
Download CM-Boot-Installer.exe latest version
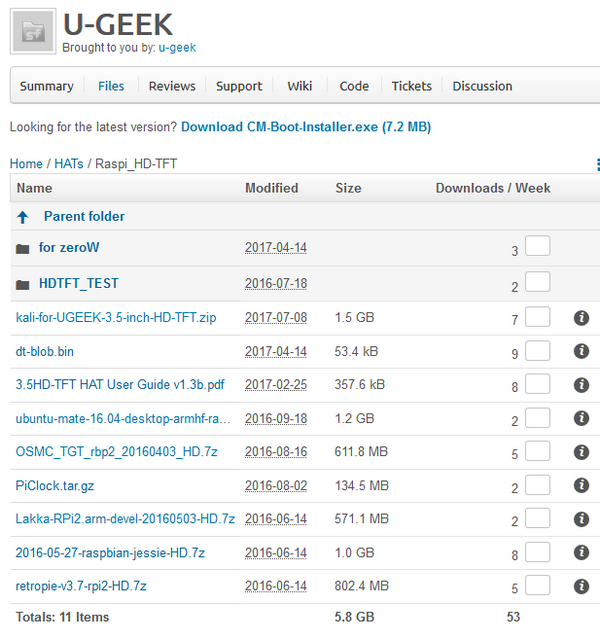point(306,127)
